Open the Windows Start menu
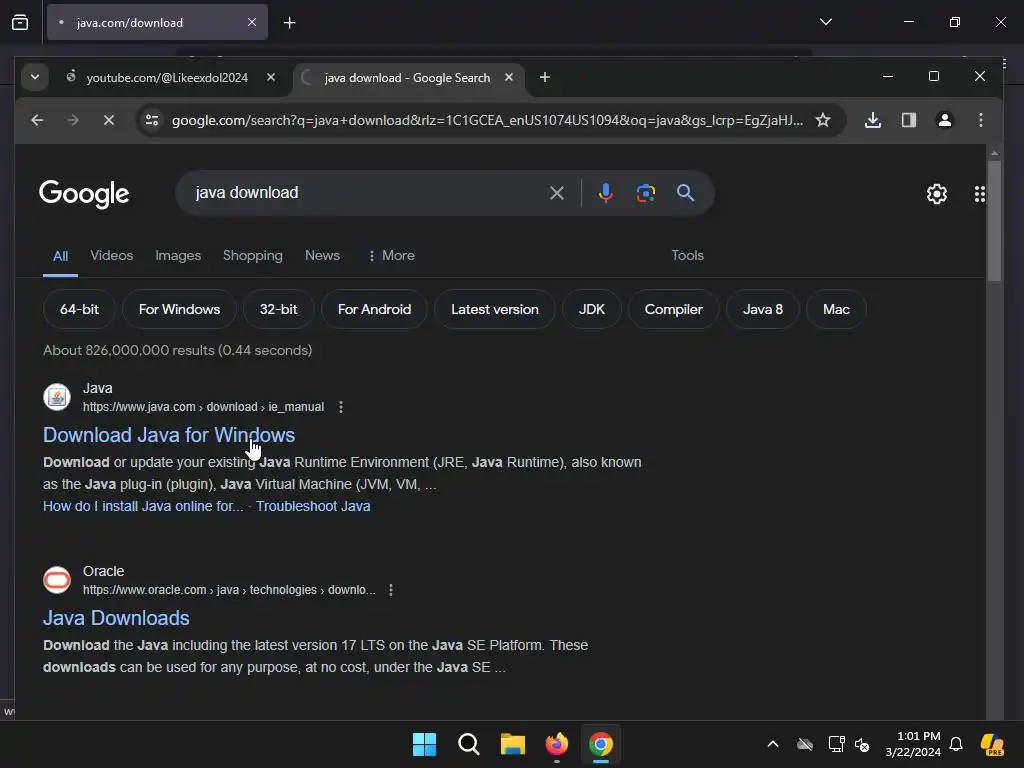1024x768 pixels. (x=424, y=744)
